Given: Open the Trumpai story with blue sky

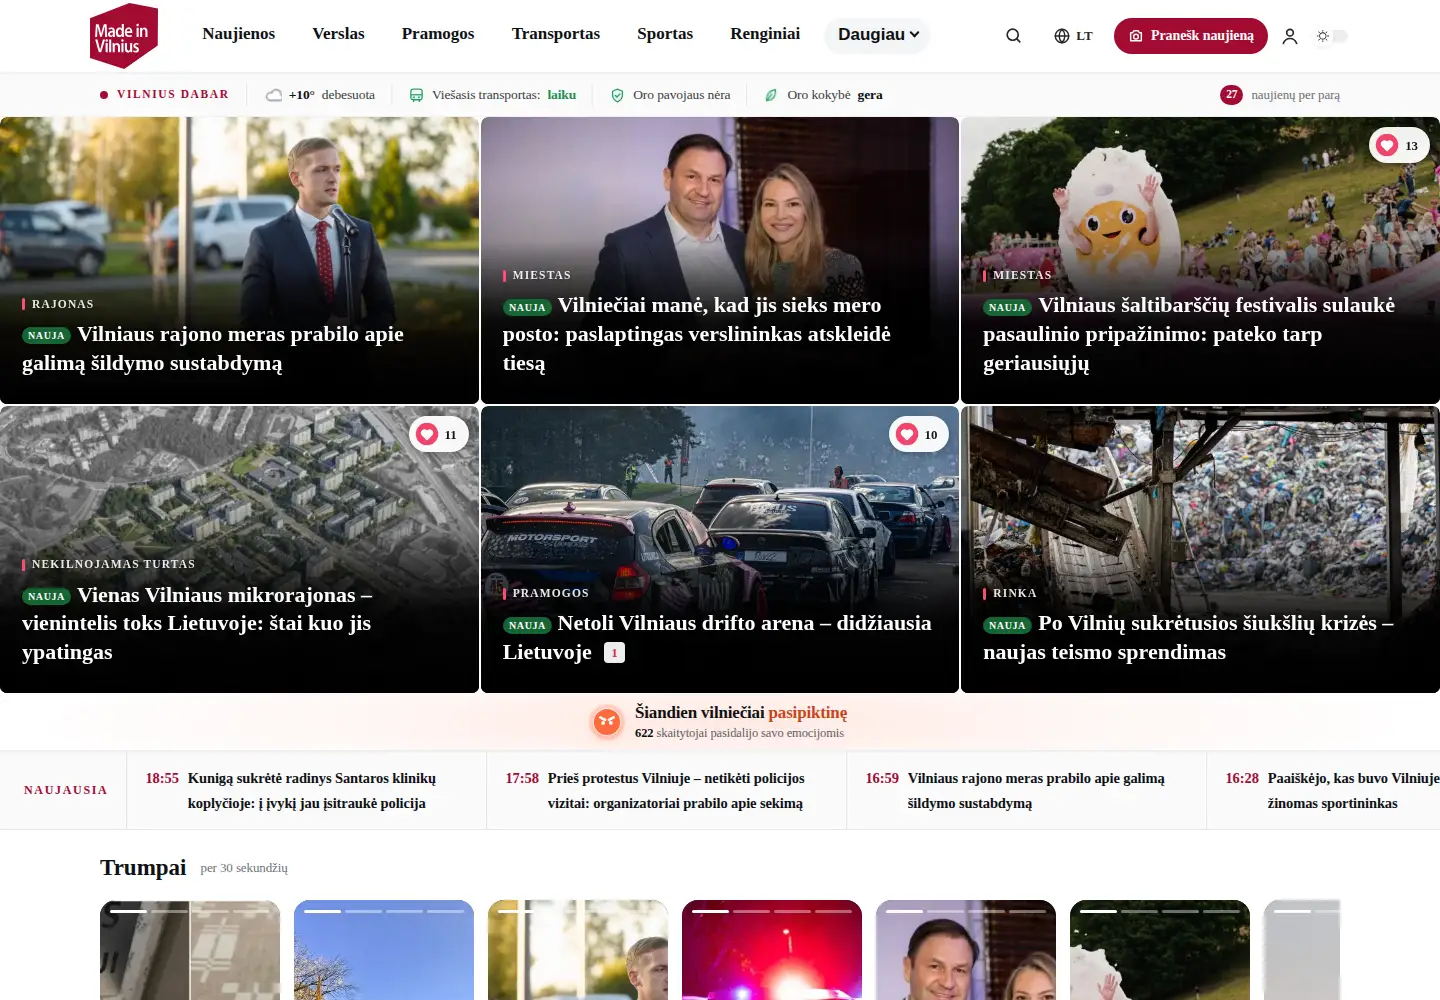Looking at the screenshot, I should (384, 950).
